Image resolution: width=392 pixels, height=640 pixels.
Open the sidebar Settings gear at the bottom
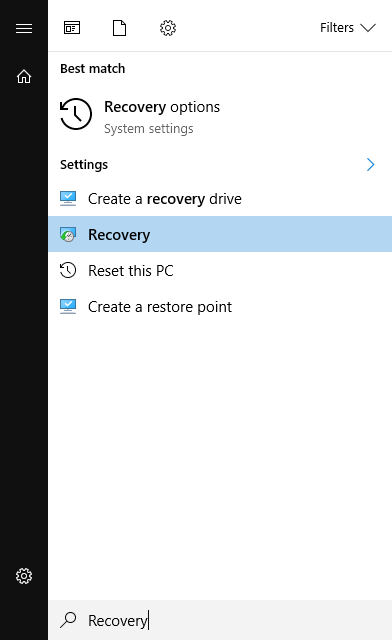point(24,576)
